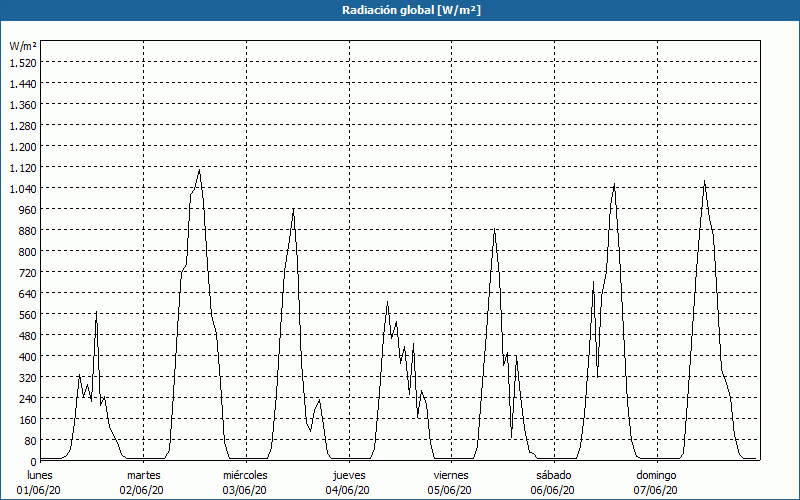Viewport: 800px width, 500px height.
Task: Click the 06/06/20 date label
Action: (553, 491)
